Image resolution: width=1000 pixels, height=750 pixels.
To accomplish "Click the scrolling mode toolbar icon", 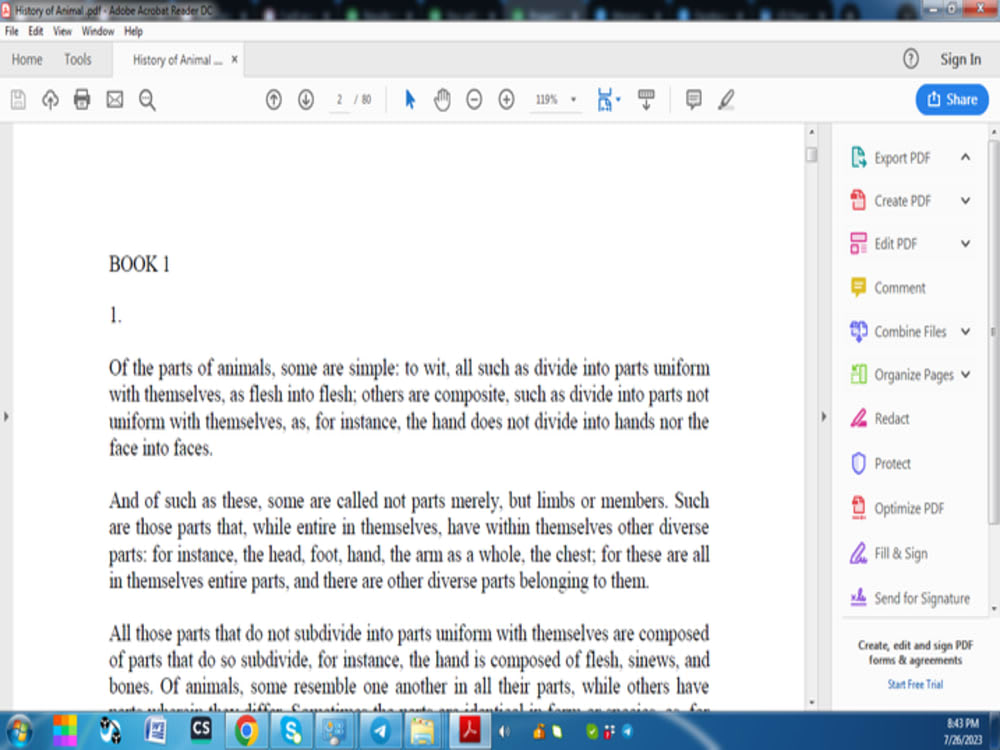I will click(x=646, y=99).
